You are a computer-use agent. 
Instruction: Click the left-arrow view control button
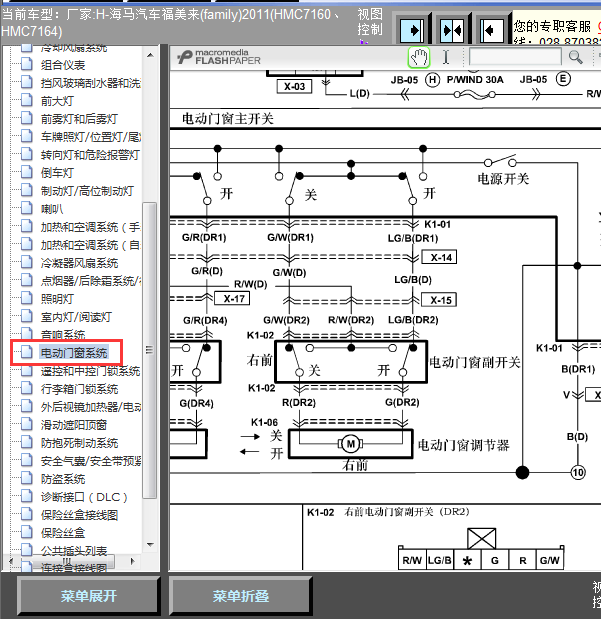(492, 30)
